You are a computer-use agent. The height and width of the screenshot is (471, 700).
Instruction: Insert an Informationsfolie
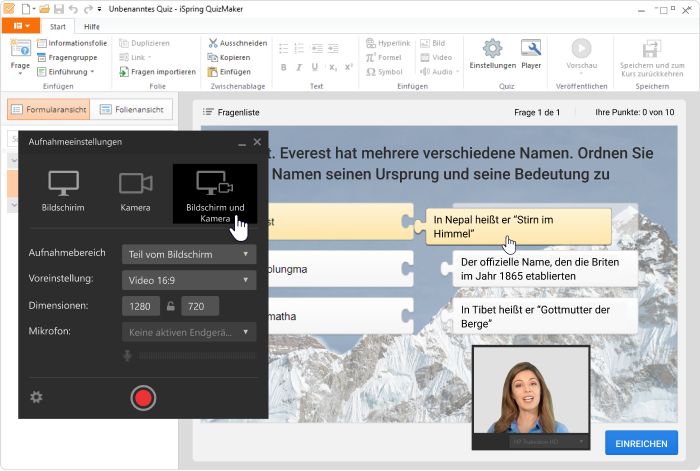pyautogui.click(x=72, y=43)
